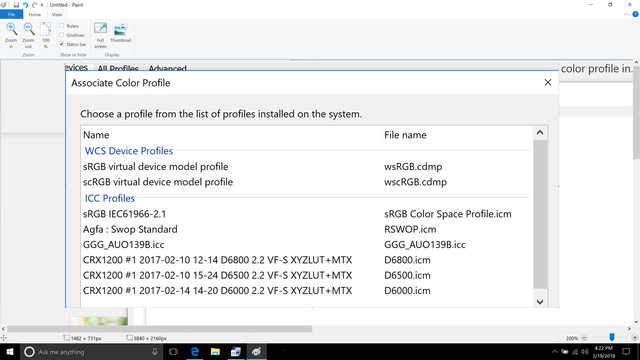
Task: Uncheck the Status bar checkbox
Action: click(62, 44)
